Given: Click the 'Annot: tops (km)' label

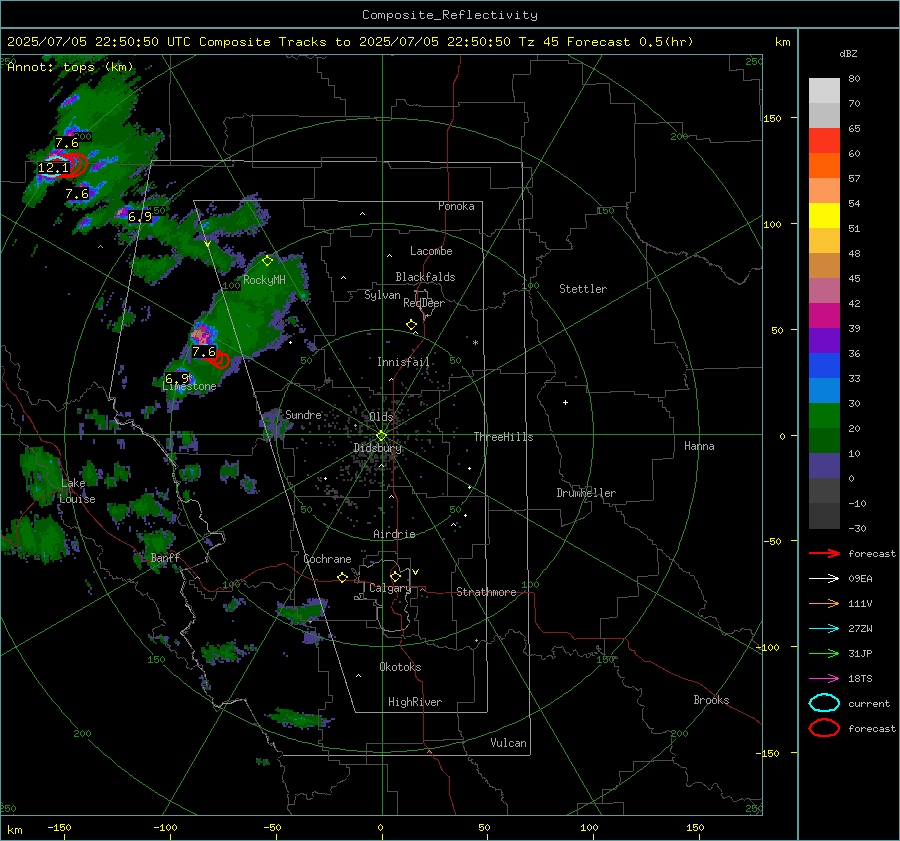Looking at the screenshot, I should 70,67.
